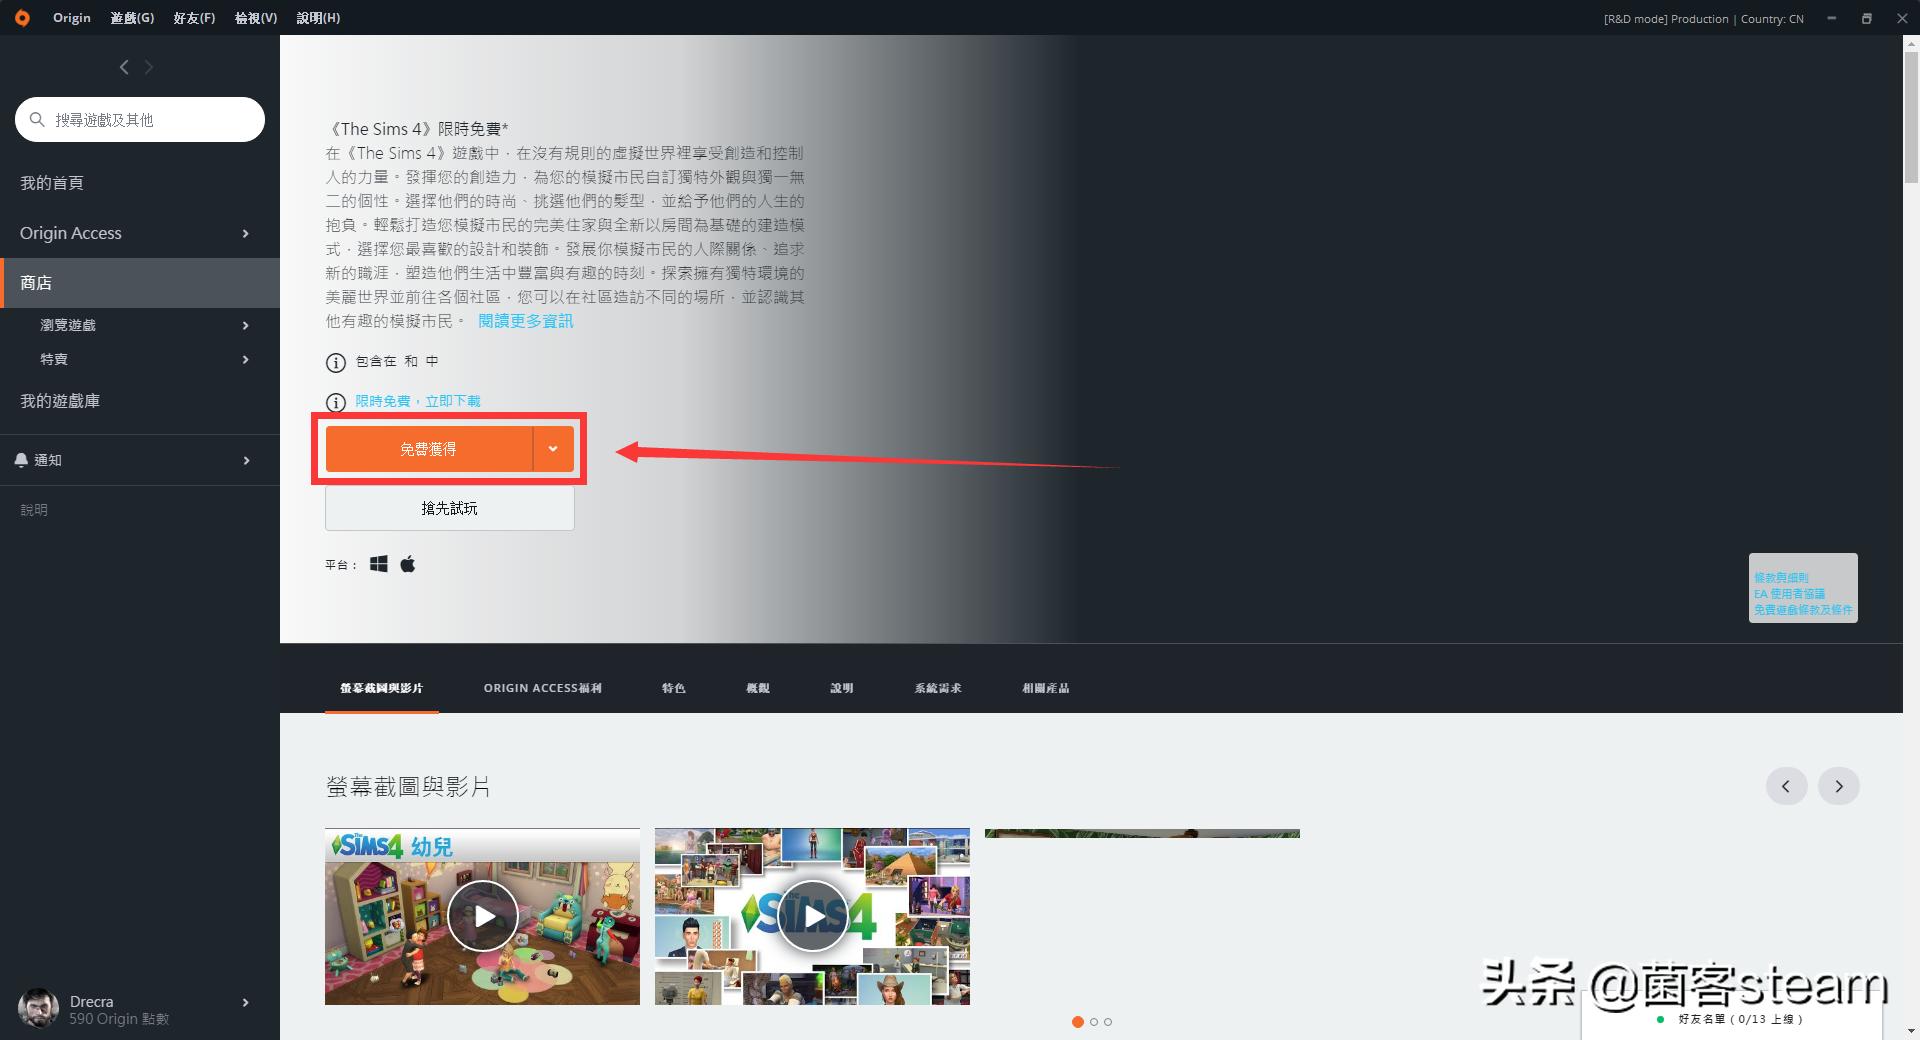Image resolution: width=1920 pixels, height=1040 pixels.
Task: Click the info icon beside 包含在 和 中
Action: pos(336,362)
